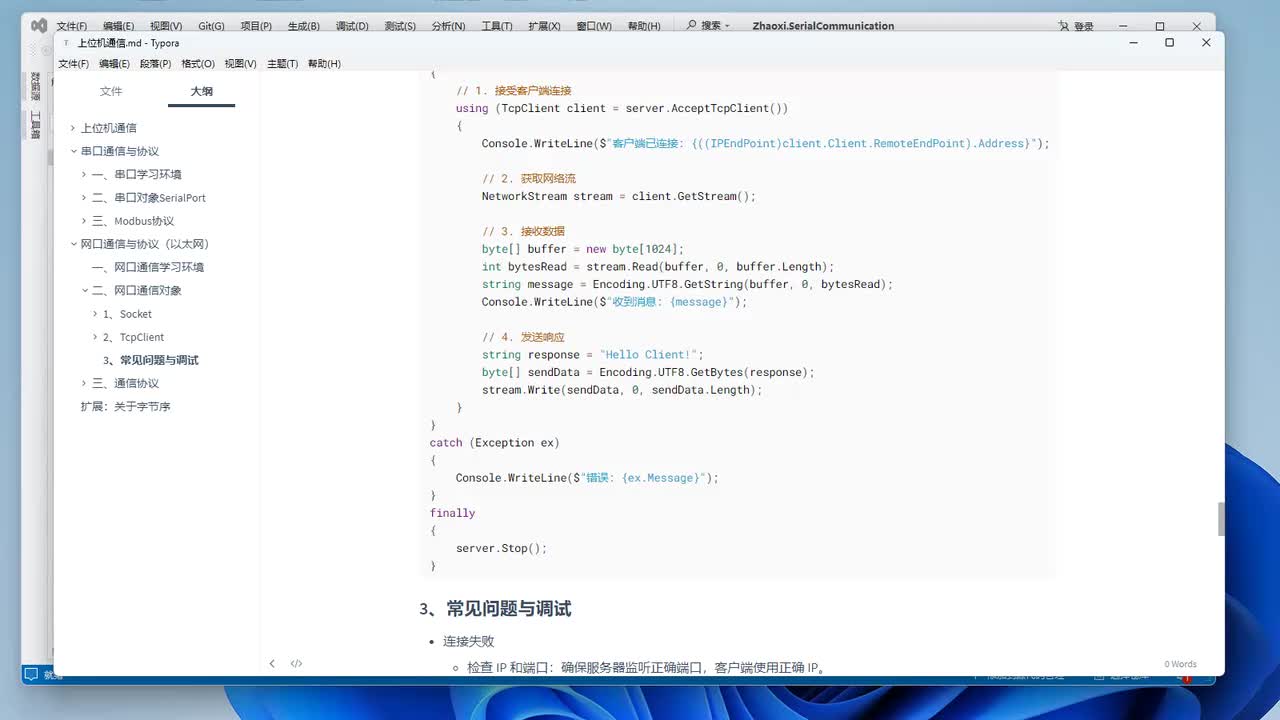Collapse 网口通信与协议（以太网）outline node
This screenshot has height=720, width=1280.
click(x=73, y=244)
